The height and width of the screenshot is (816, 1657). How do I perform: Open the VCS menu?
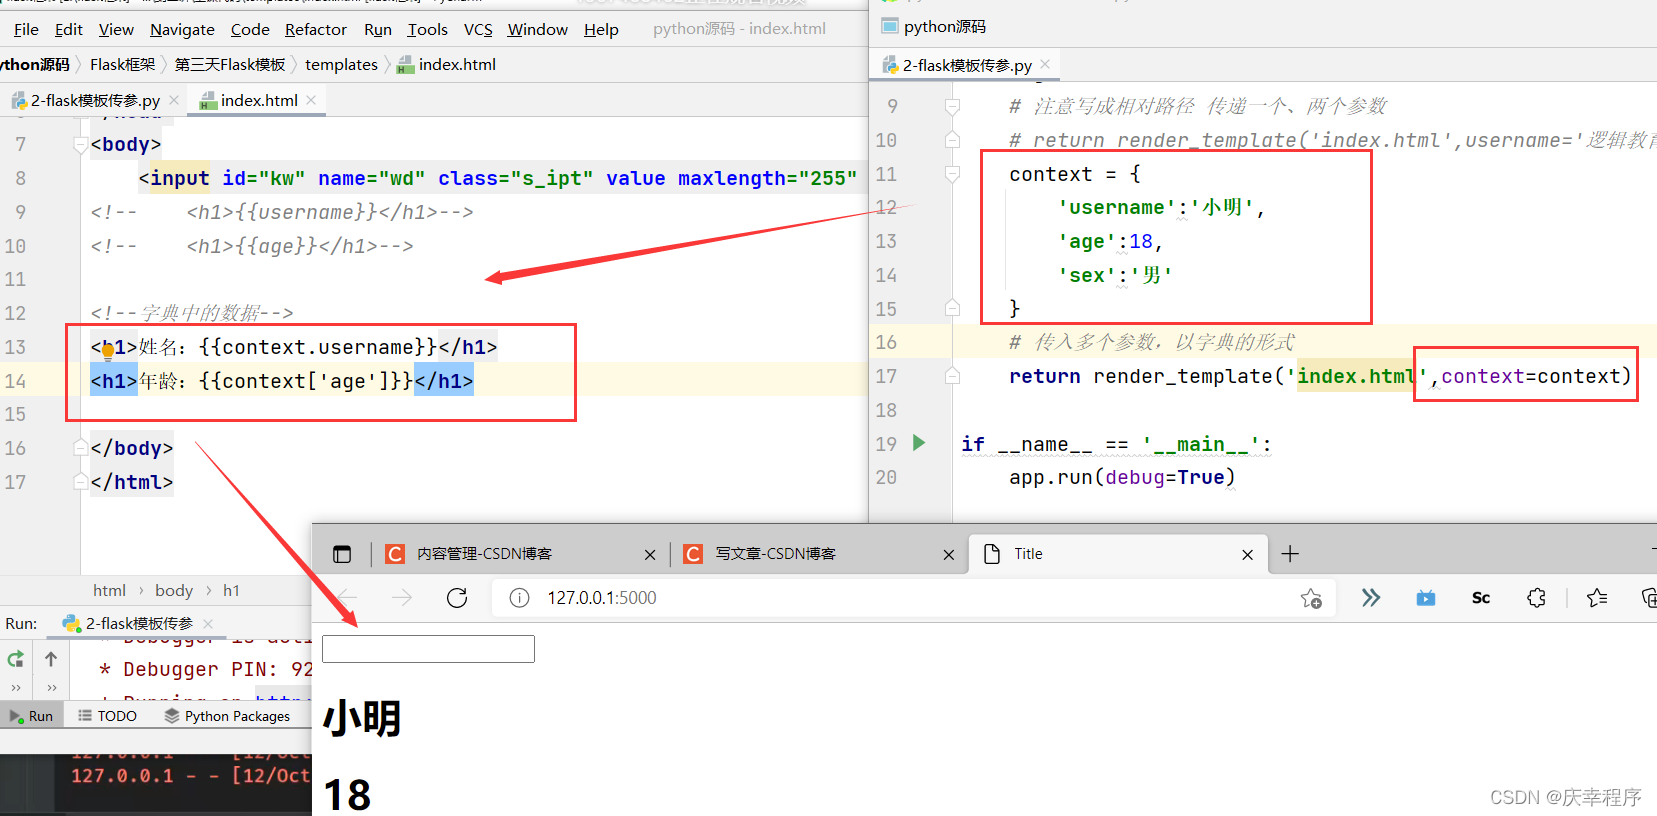pyautogui.click(x=478, y=29)
